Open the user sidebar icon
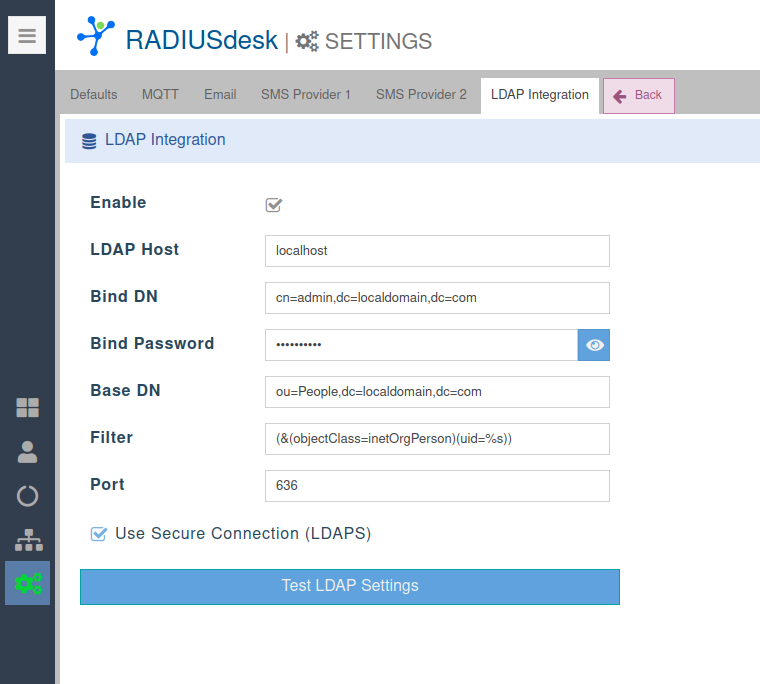This screenshot has height=684, width=760. tap(28, 452)
